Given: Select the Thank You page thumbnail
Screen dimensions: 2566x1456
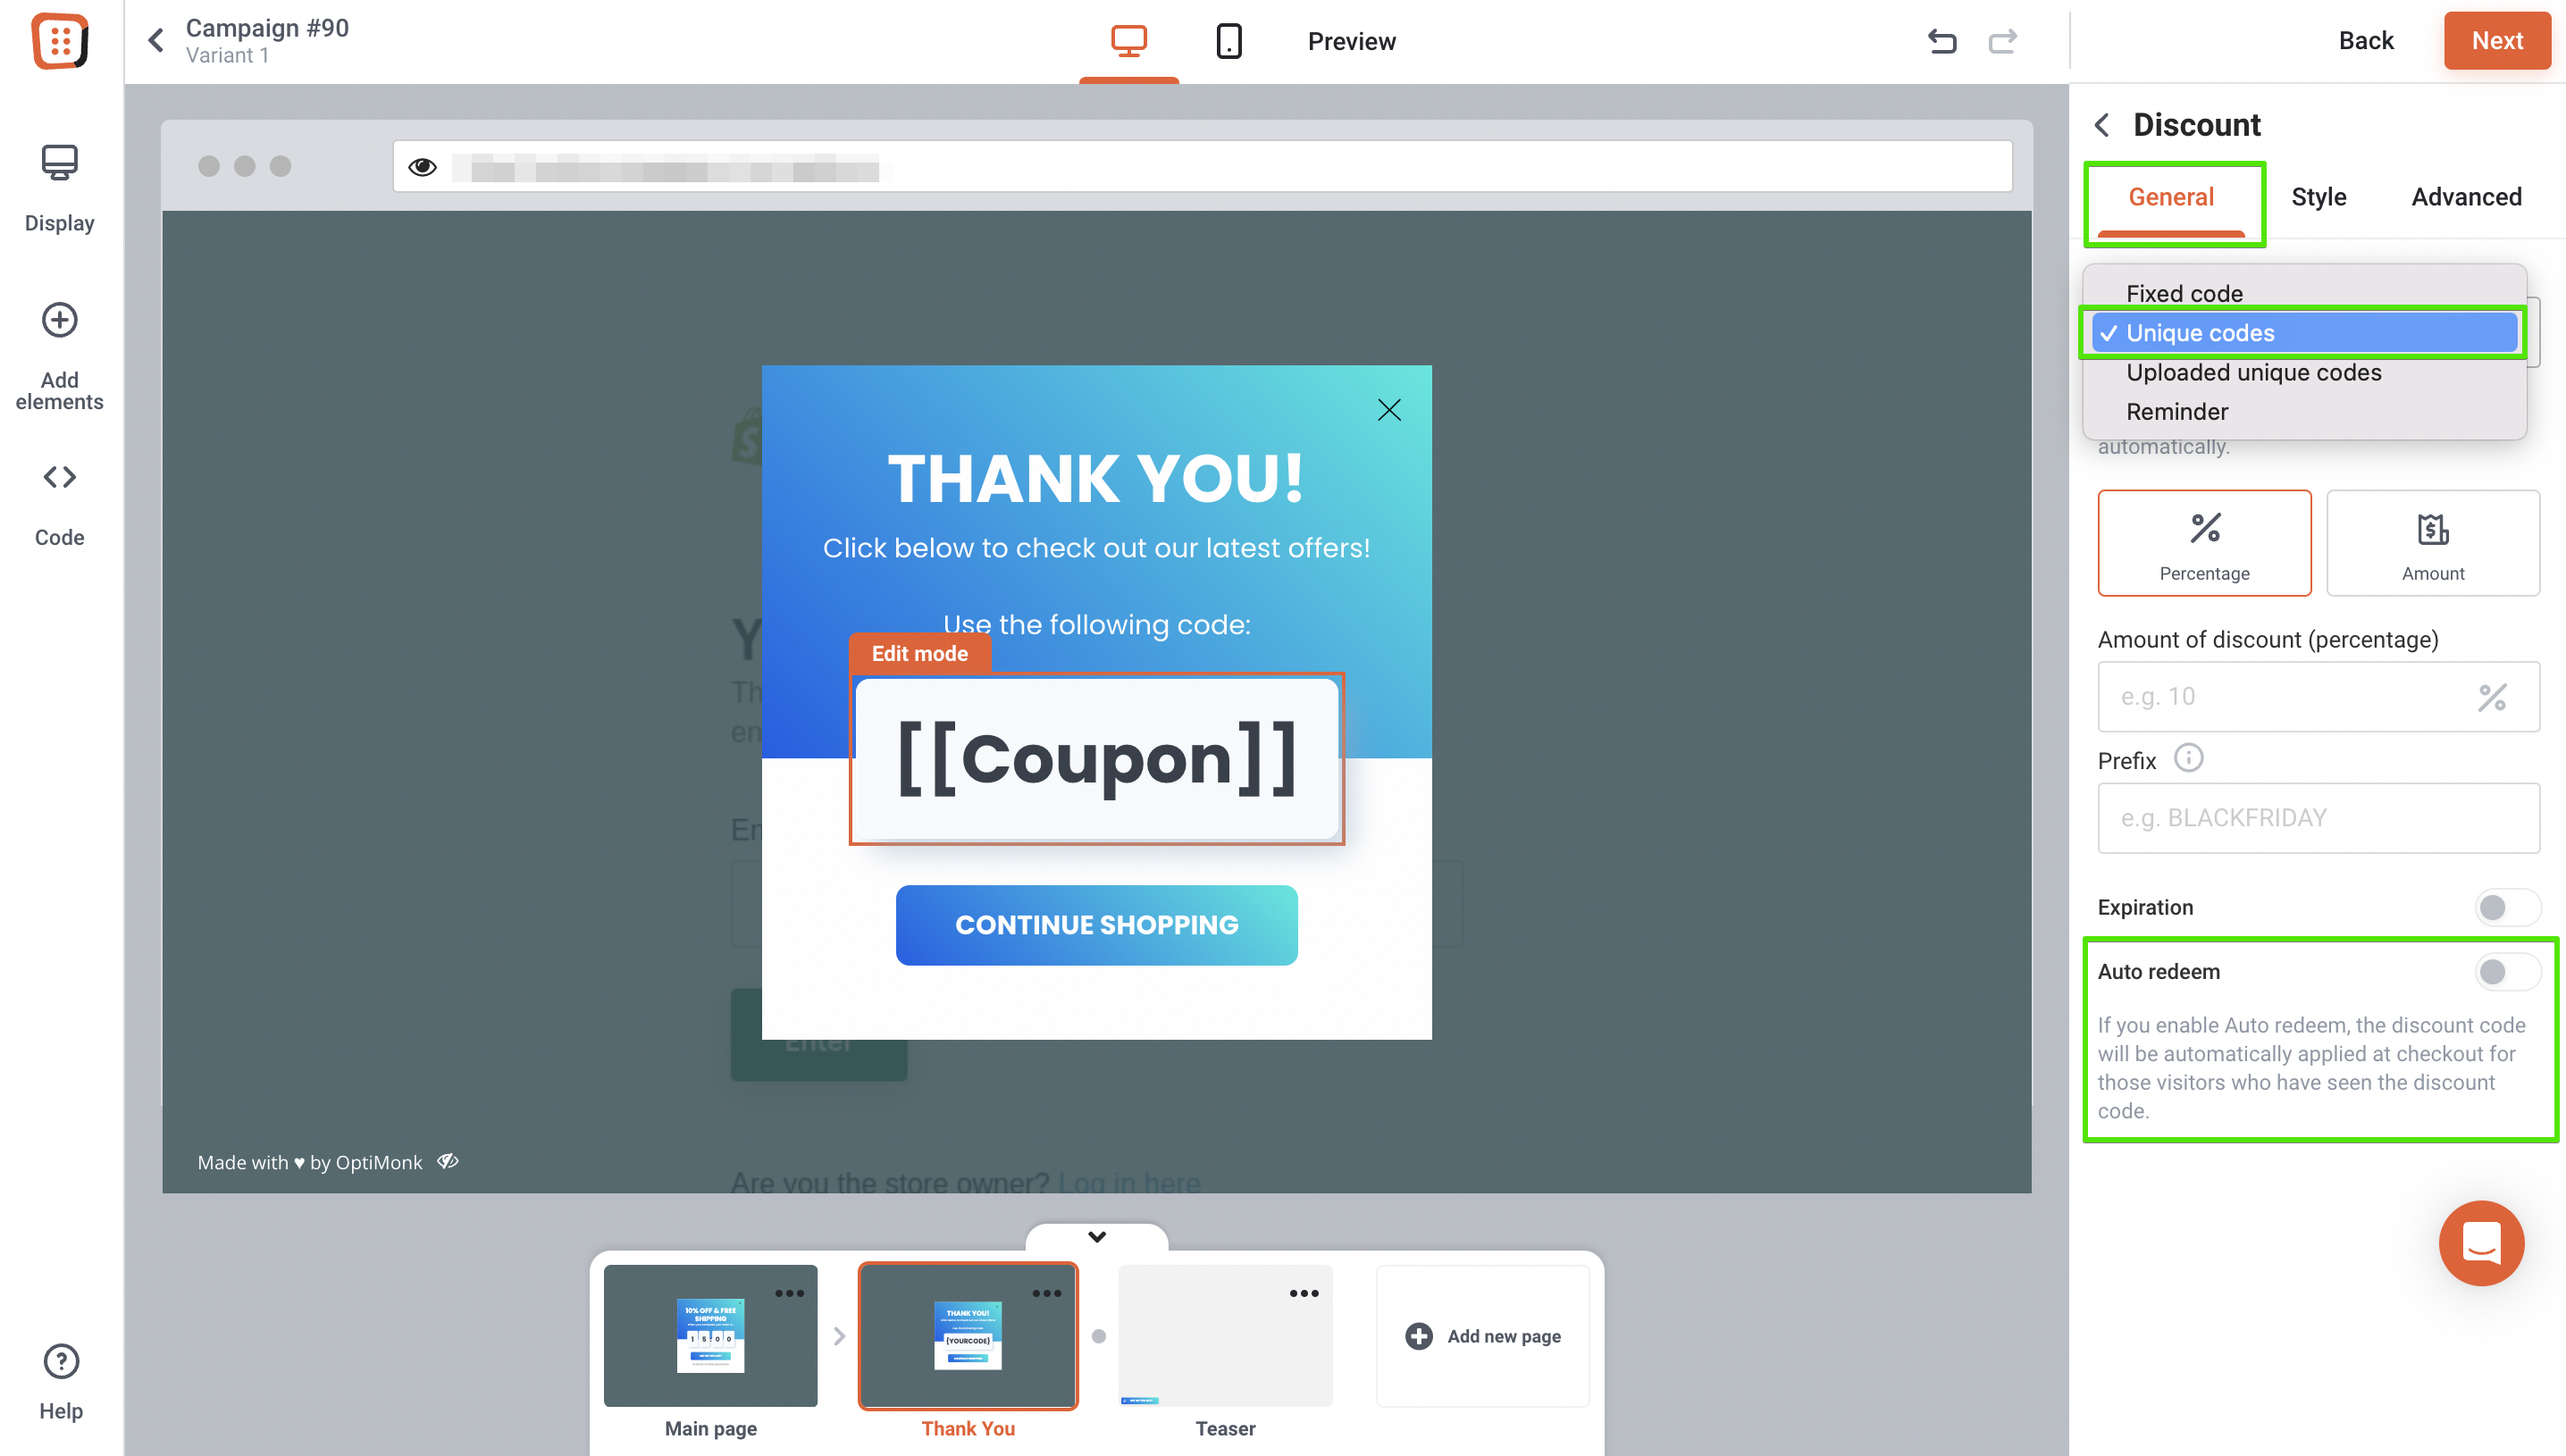Looking at the screenshot, I should coord(968,1335).
